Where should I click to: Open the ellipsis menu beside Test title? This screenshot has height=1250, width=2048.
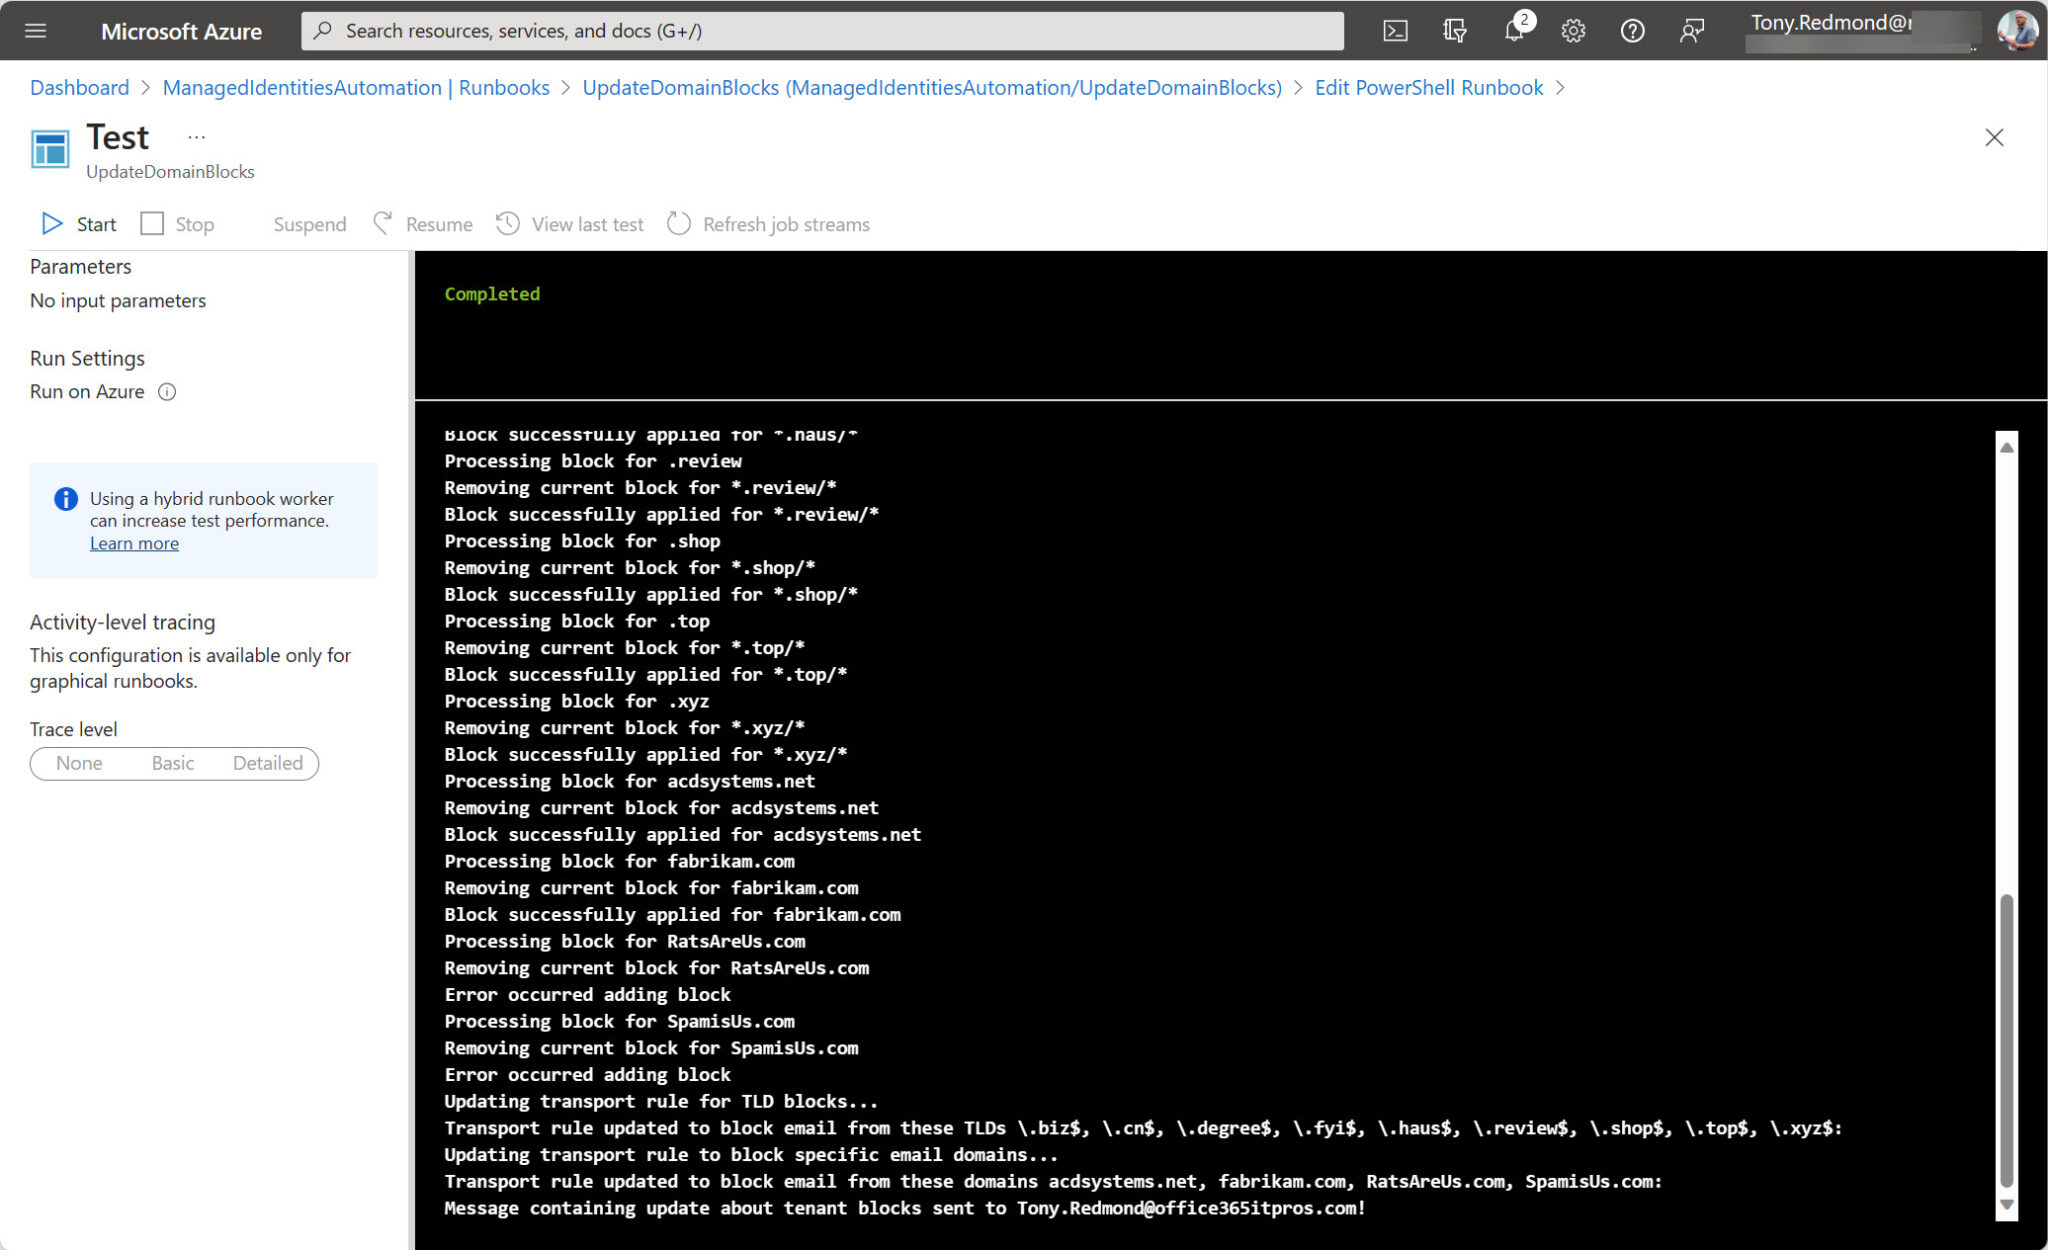point(196,136)
